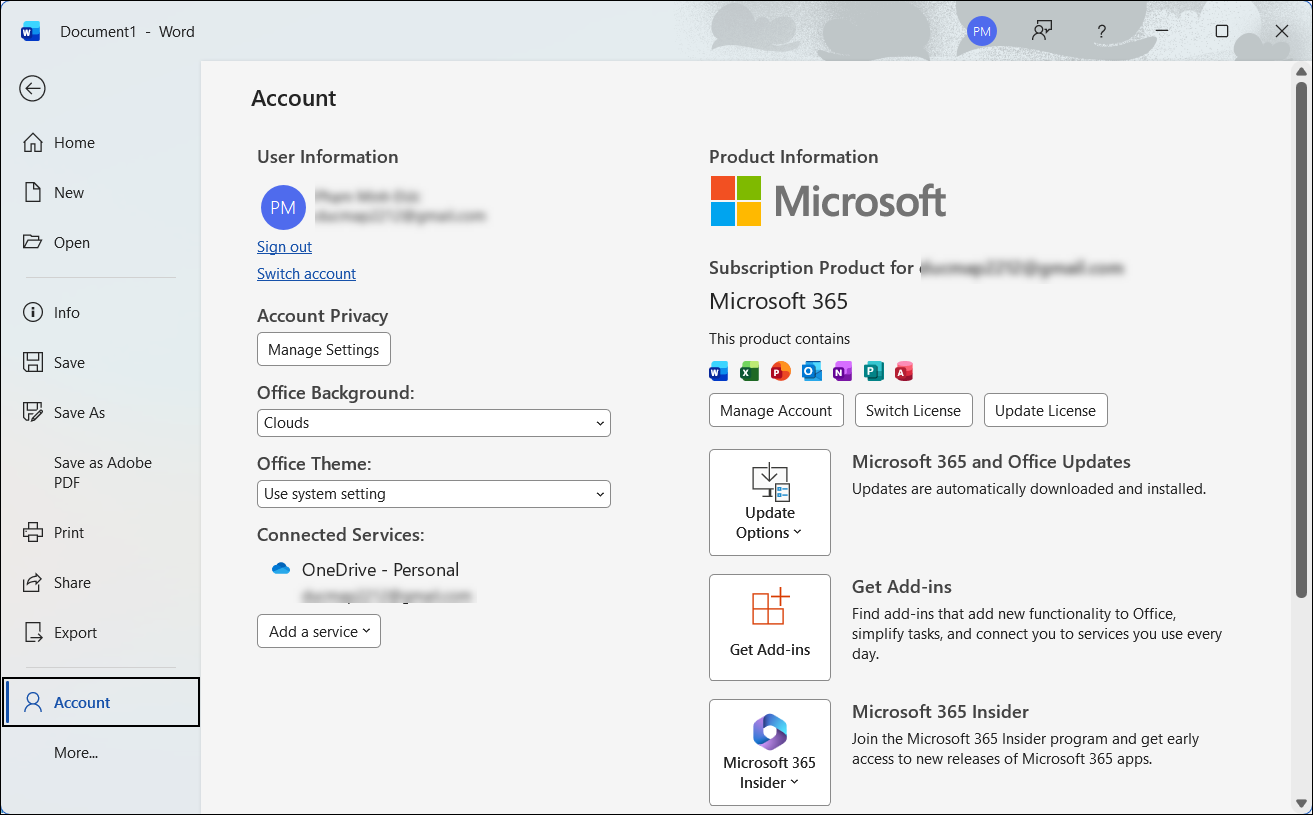Click the "Account" page title
The height and width of the screenshot is (815, 1313).
tap(294, 98)
